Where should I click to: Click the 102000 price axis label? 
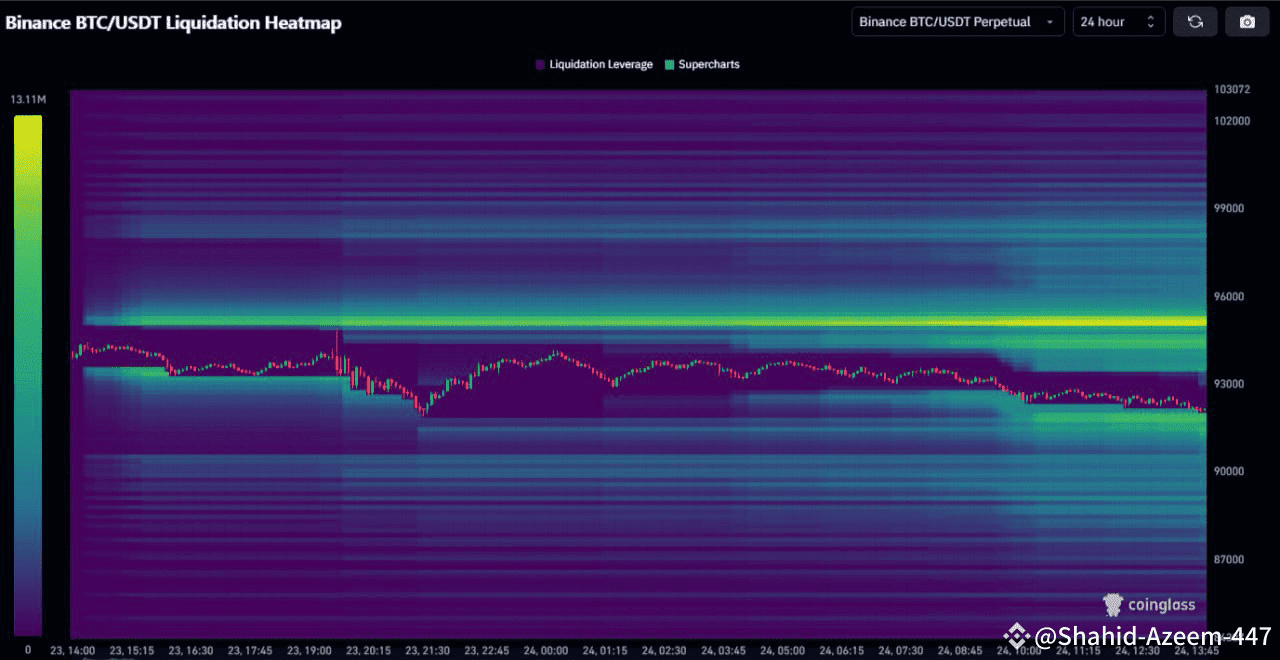(1232, 121)
